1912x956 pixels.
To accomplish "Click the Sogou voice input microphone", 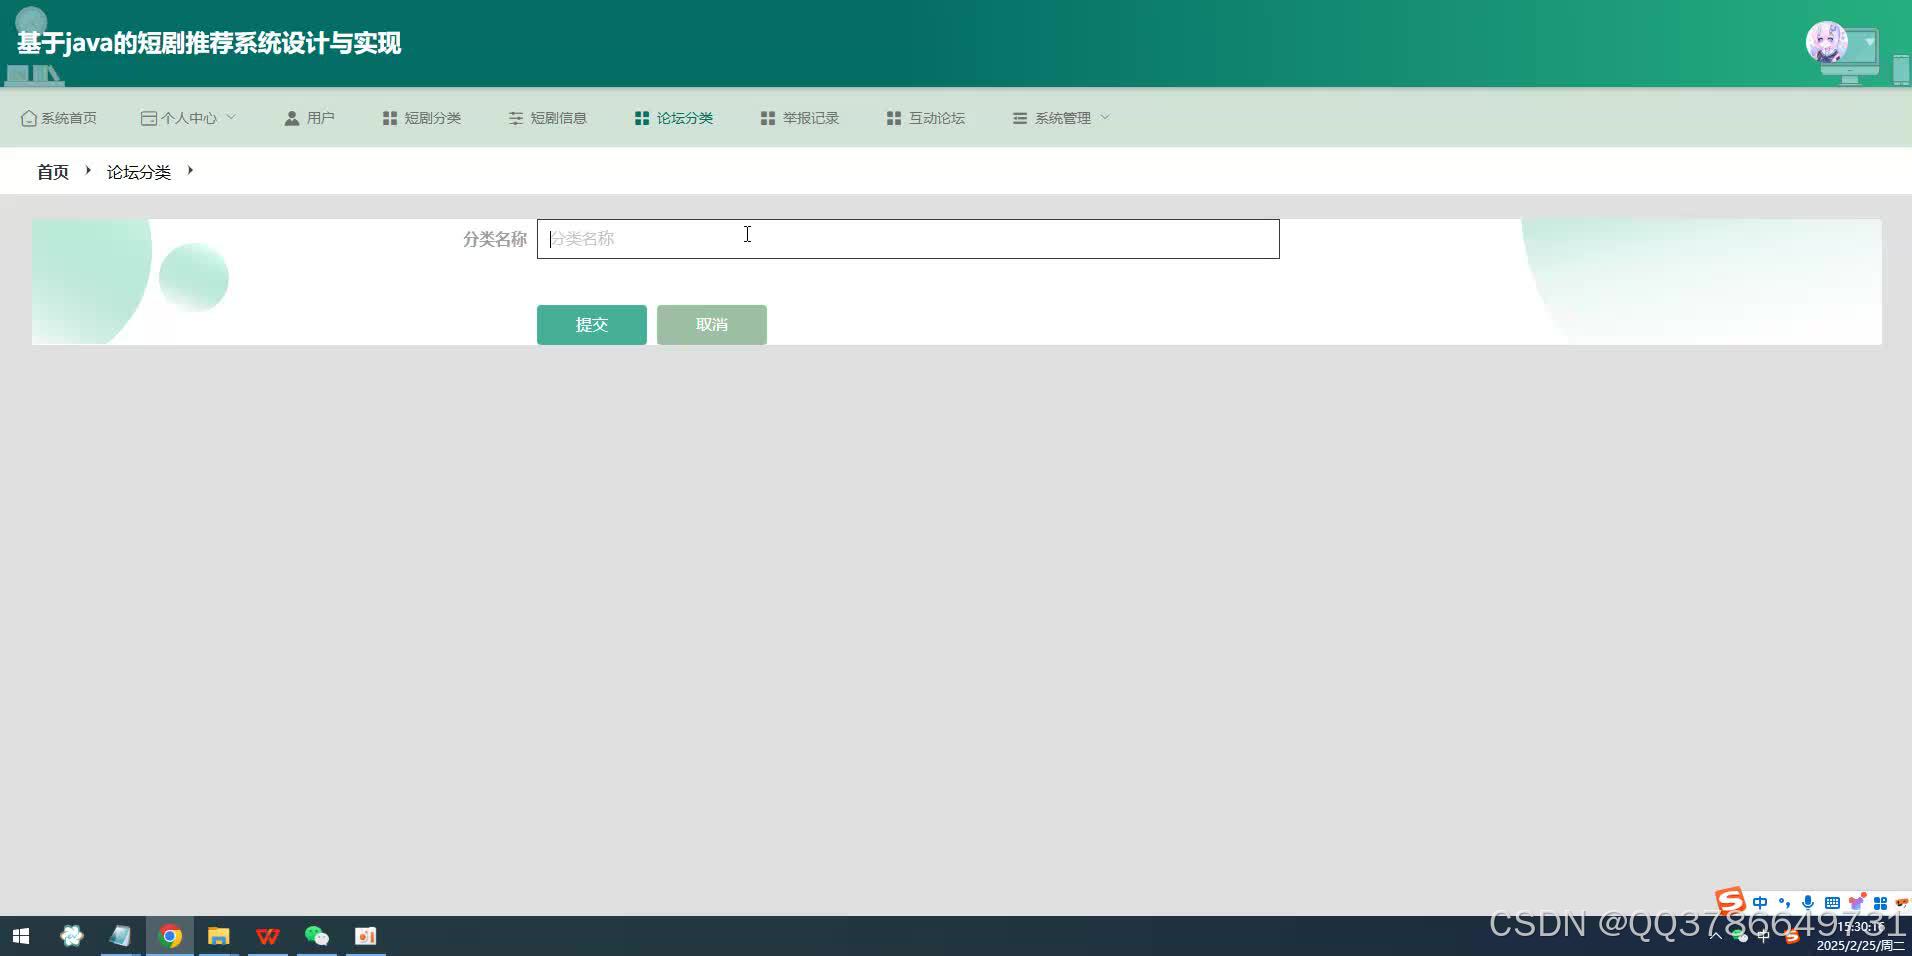I will 1808,903.
